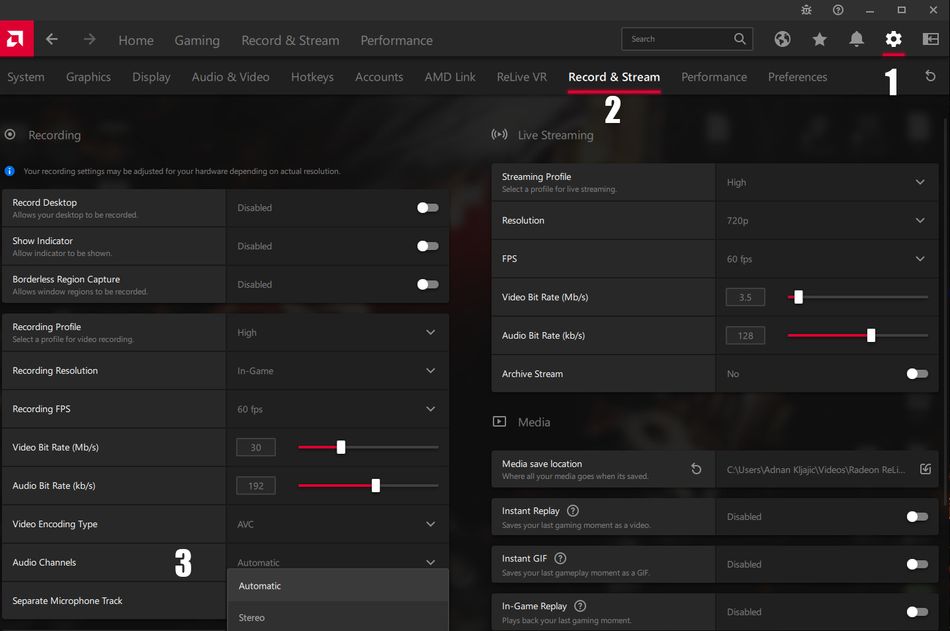Enable Instant Replay switch

click(917, 516)
